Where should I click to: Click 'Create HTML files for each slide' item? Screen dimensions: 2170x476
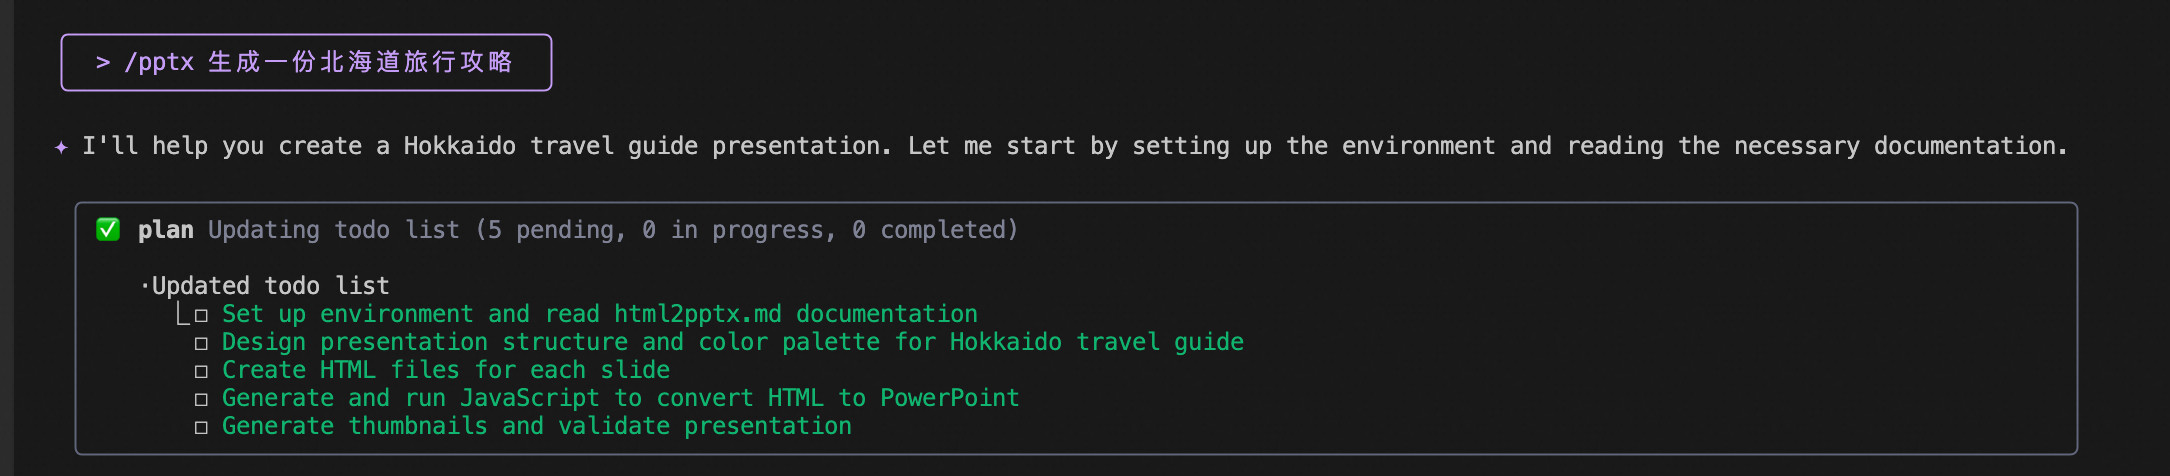pyautogui.click(x=445, y=370)
